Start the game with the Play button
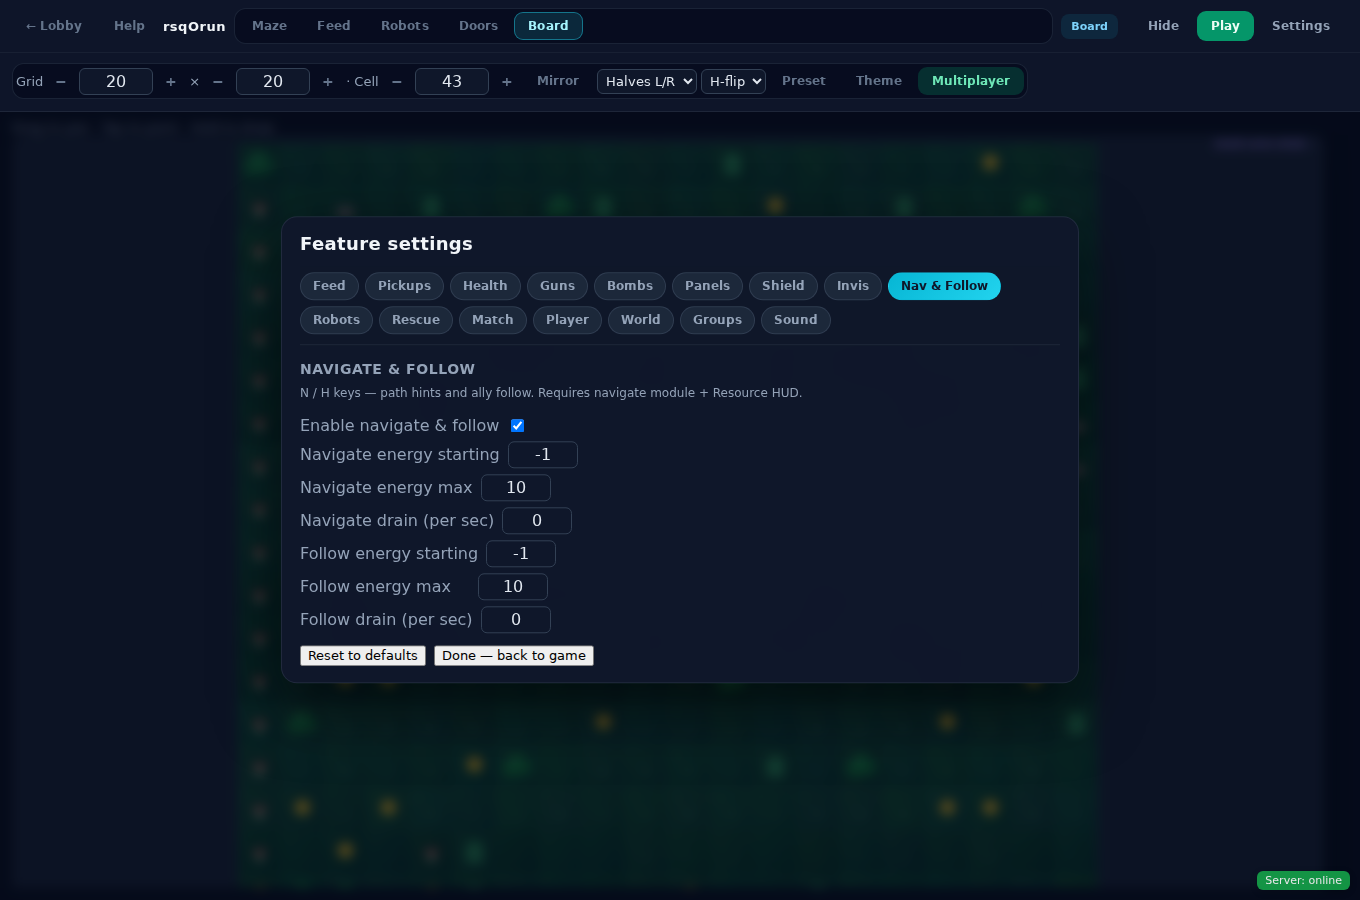The width and height of the screenshot is (1360, 900). 1225,26
